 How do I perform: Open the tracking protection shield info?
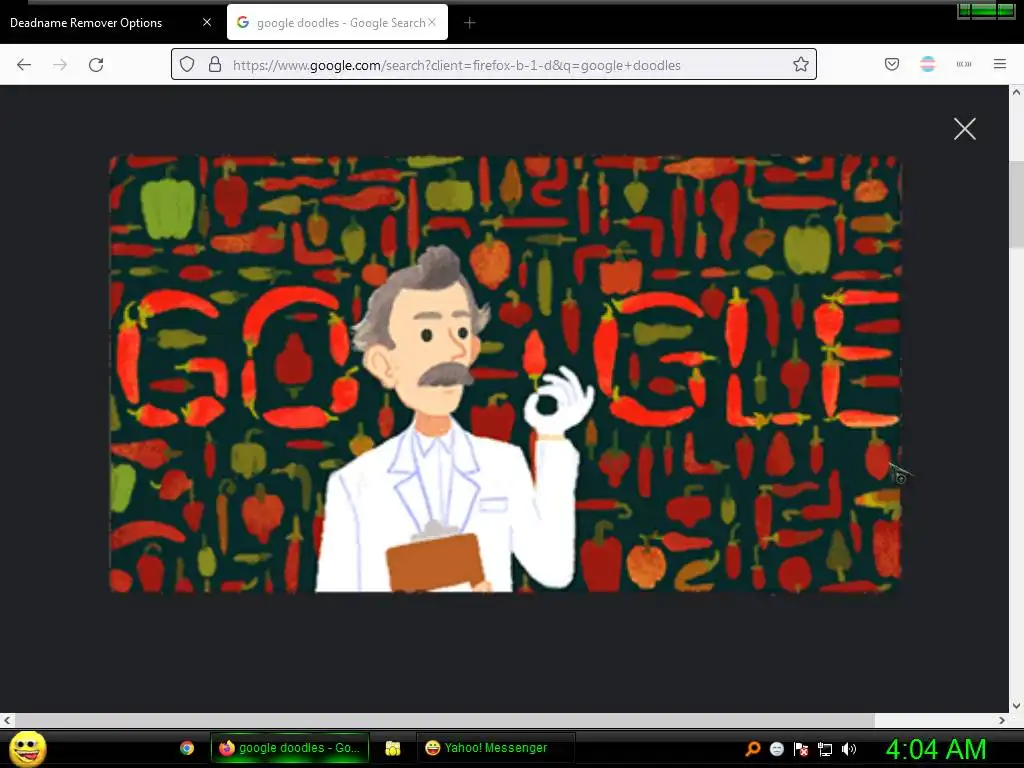click(187, 65)
